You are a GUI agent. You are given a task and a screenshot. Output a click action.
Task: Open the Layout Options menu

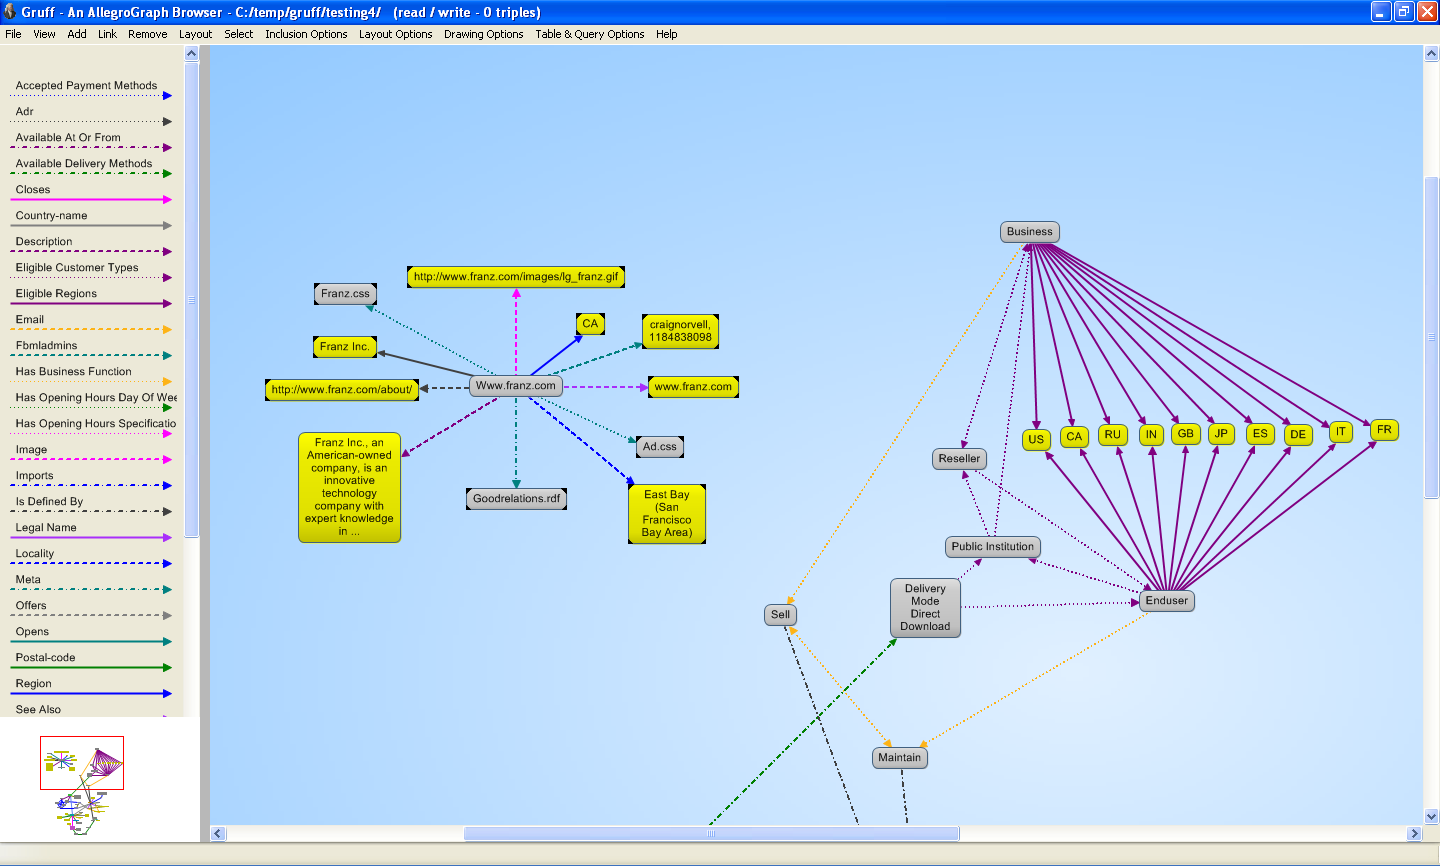(395, 34)
